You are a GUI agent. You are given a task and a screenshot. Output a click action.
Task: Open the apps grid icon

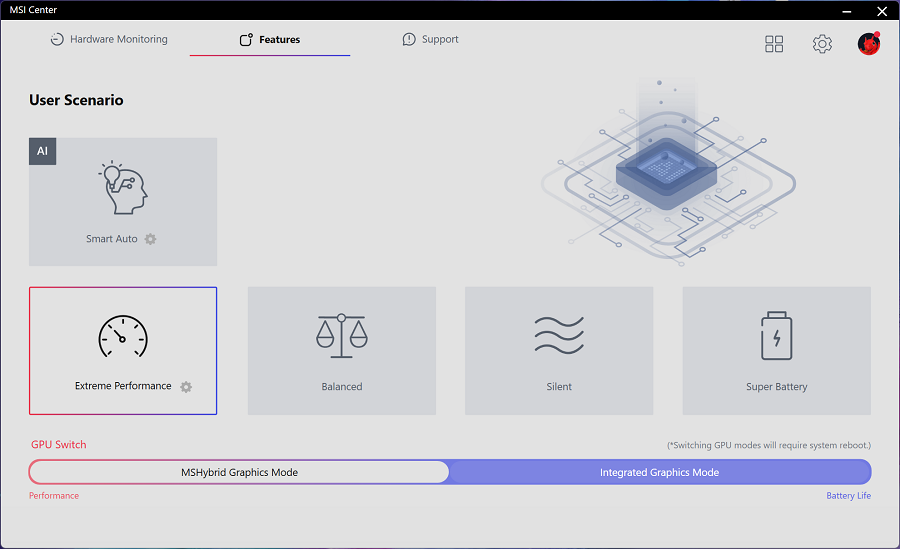[774, 44]
